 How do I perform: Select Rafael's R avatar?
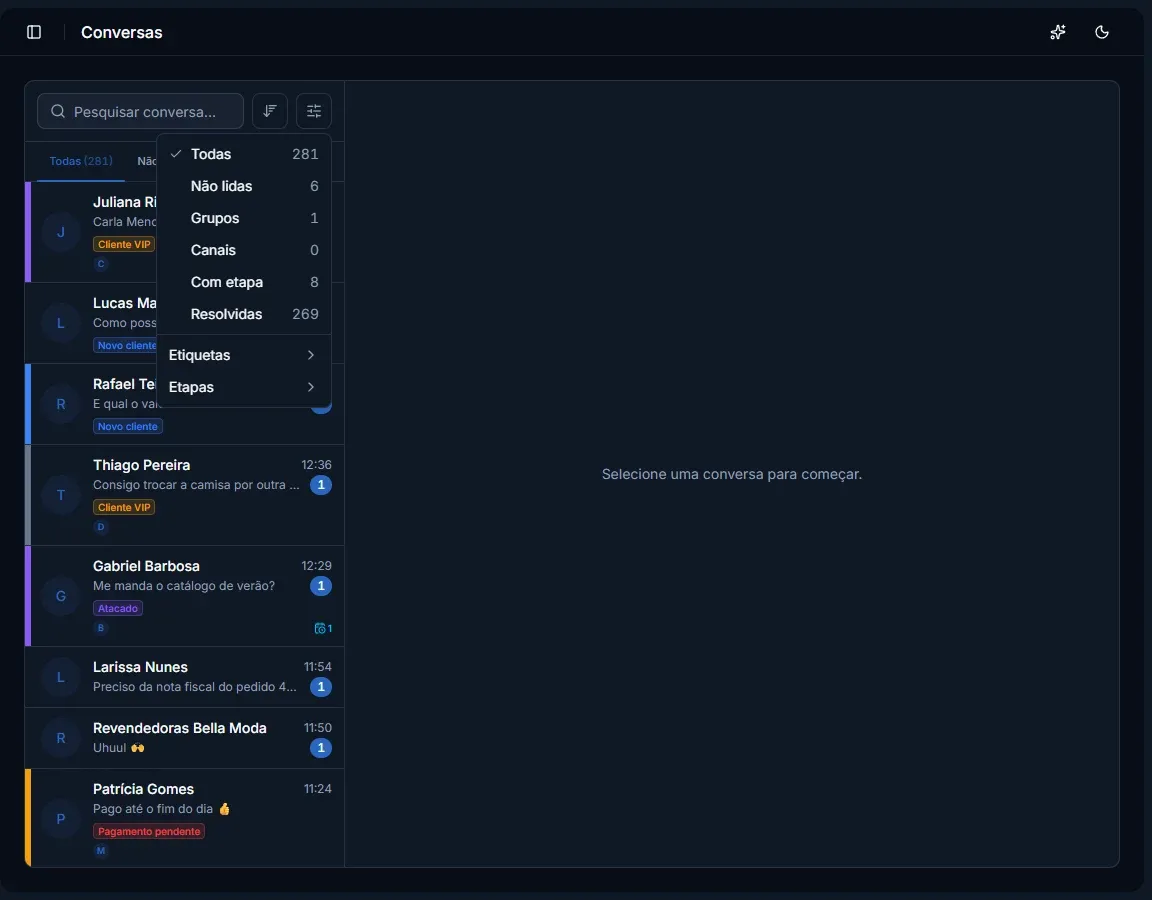coord(61,404)
